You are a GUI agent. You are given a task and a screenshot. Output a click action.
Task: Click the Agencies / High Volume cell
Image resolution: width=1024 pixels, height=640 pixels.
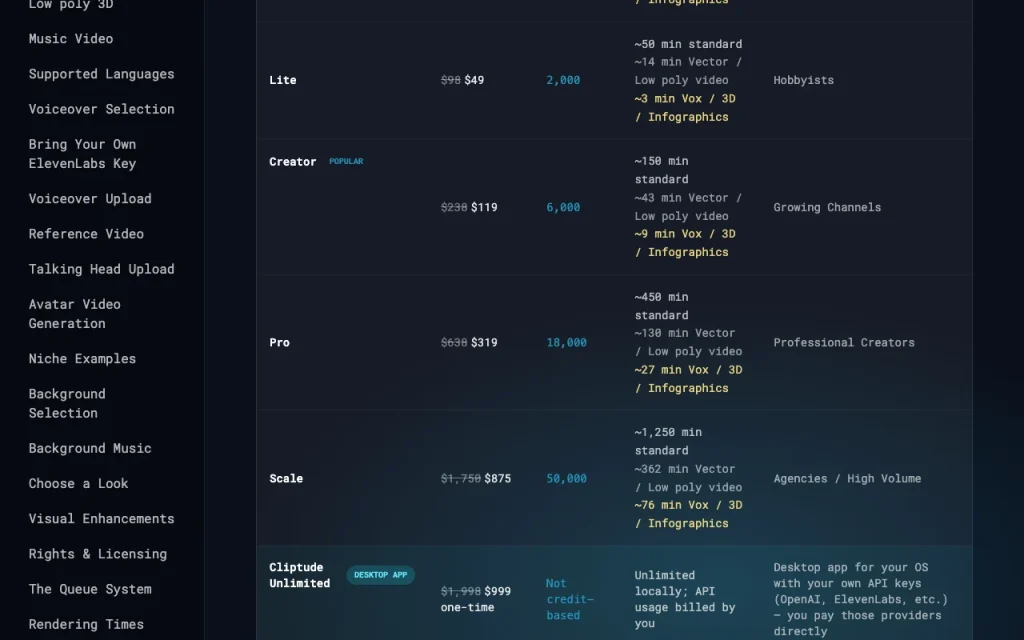pyautogui.click(x=847, y=478)
